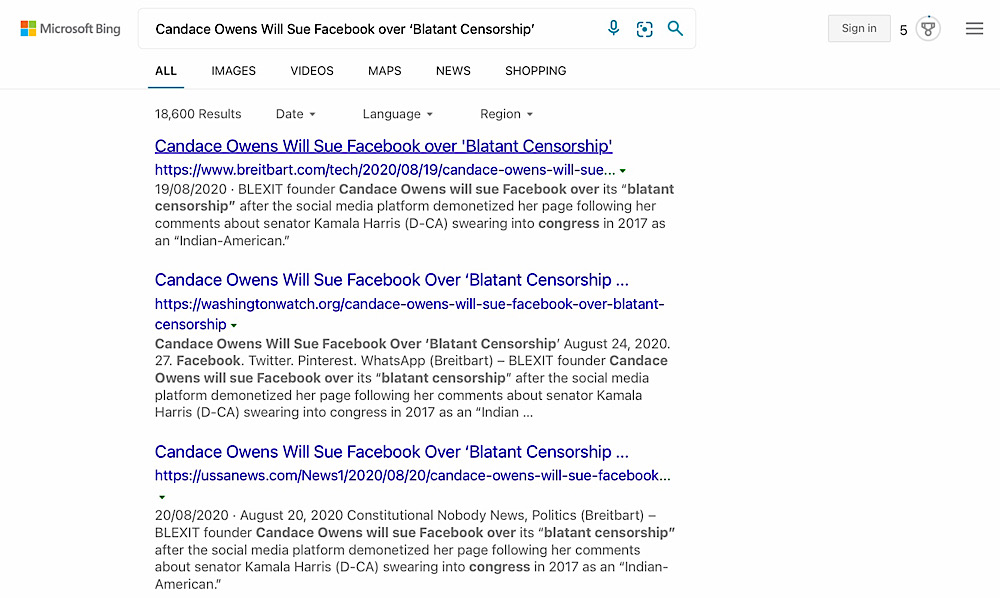This screenshot has height=598, width=1000.
Task: Click the magnifying glass search icon
Action: pyautogui.click(x=675, y=28)
